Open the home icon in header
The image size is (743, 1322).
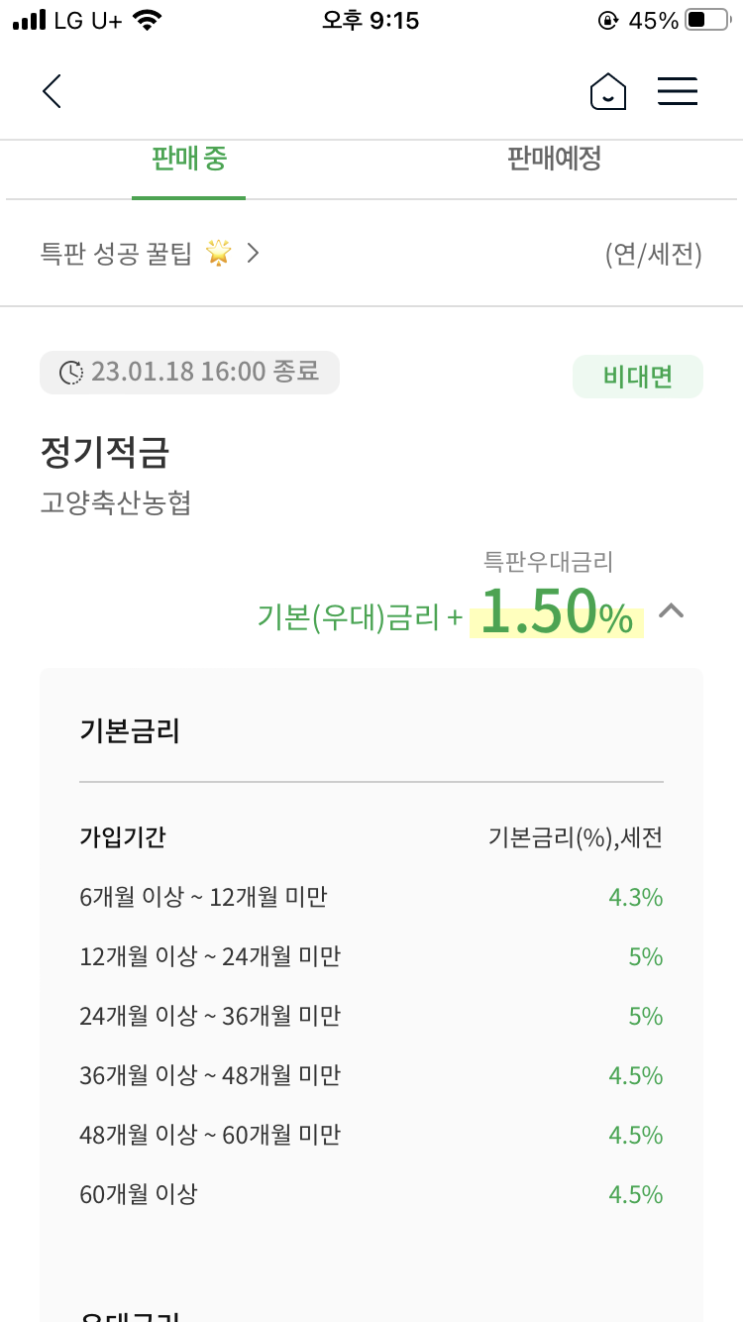(x=608, y=92)
